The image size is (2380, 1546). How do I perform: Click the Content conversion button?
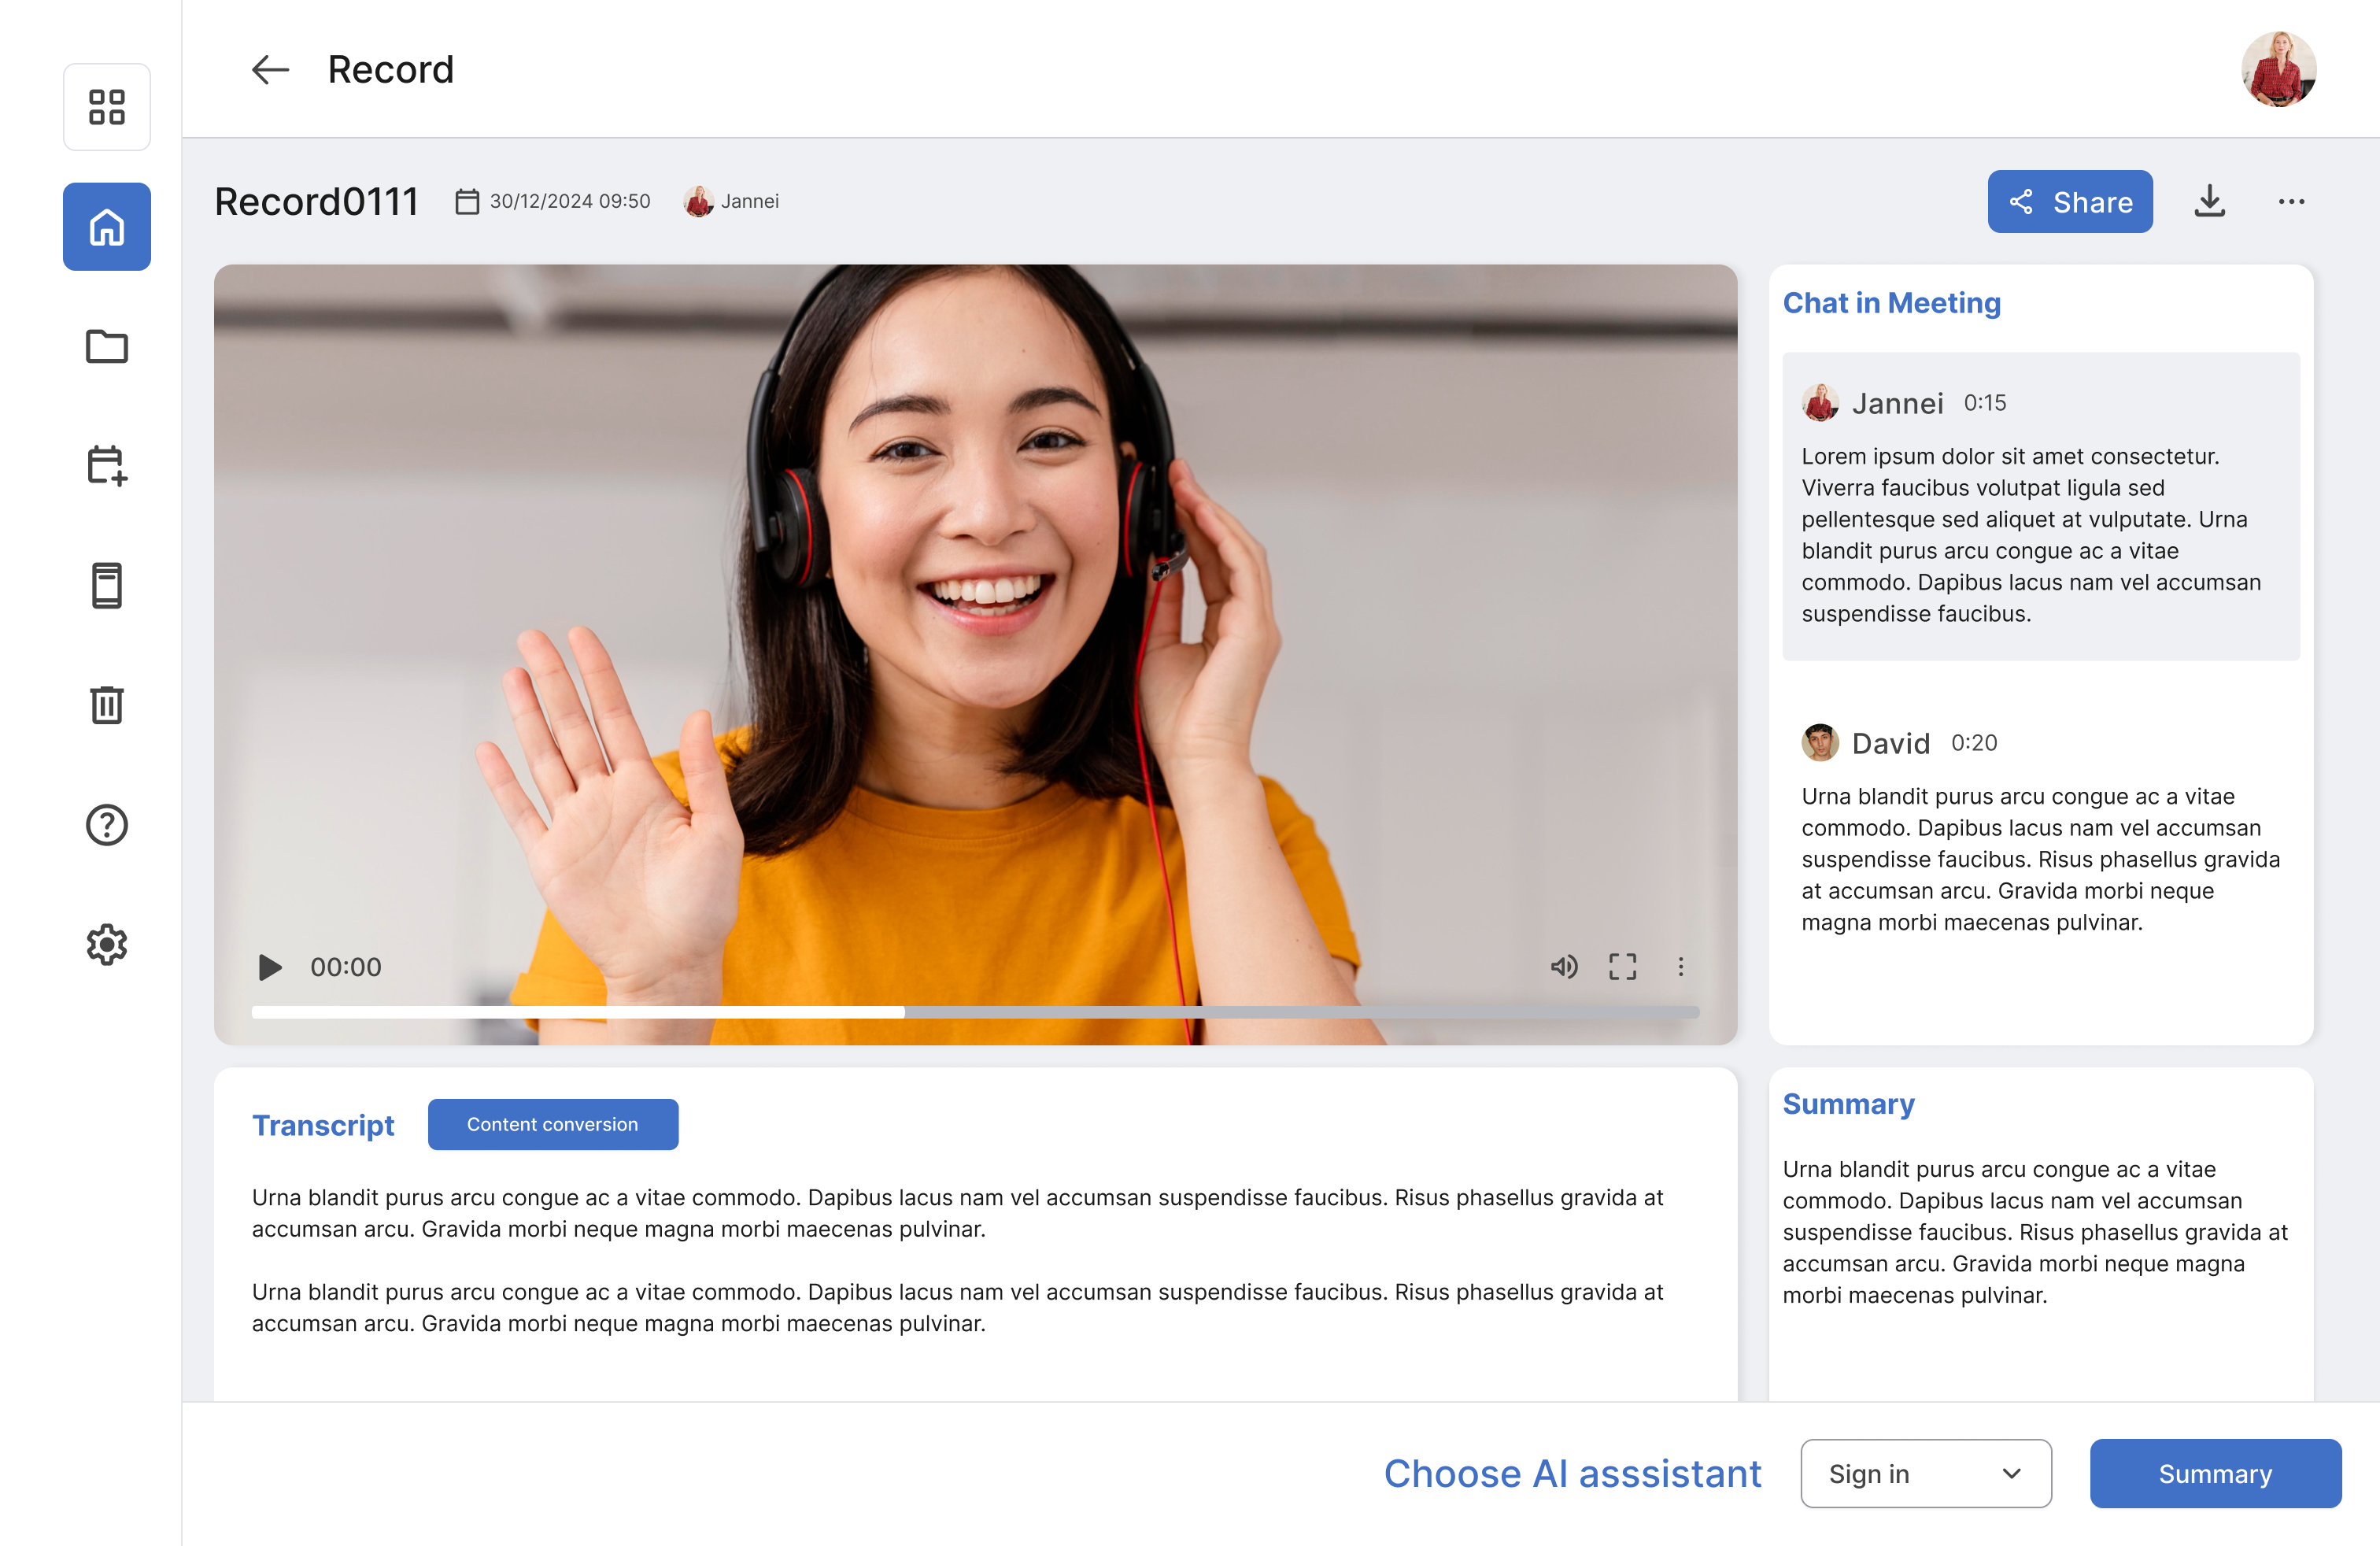(552, 1124)
